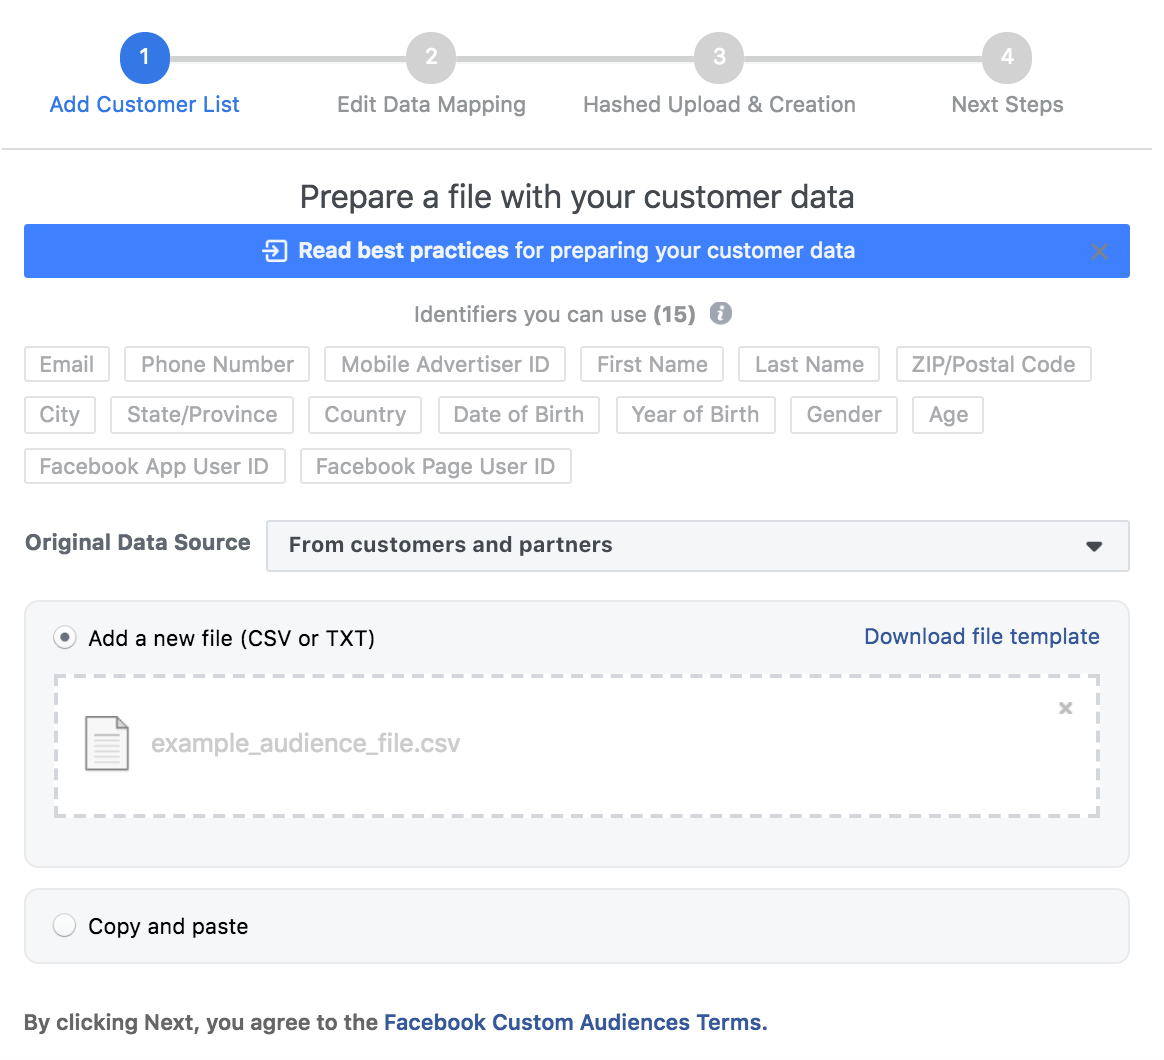1164x1060 pixels.
Task: Jump to step 3 Hashed Upload & Creation
Action: point(719,58)
